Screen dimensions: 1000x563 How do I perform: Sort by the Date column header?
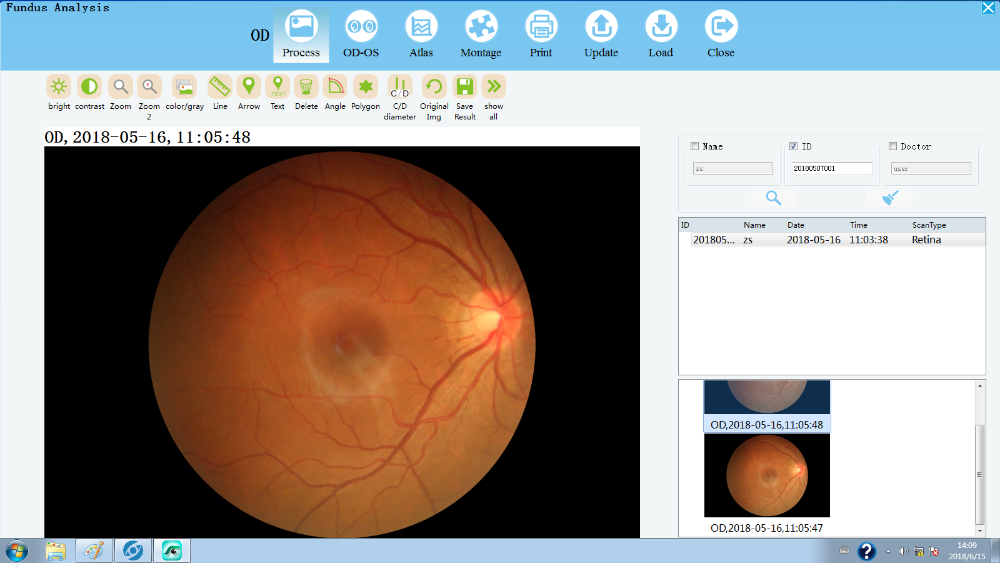pos(796,225)
